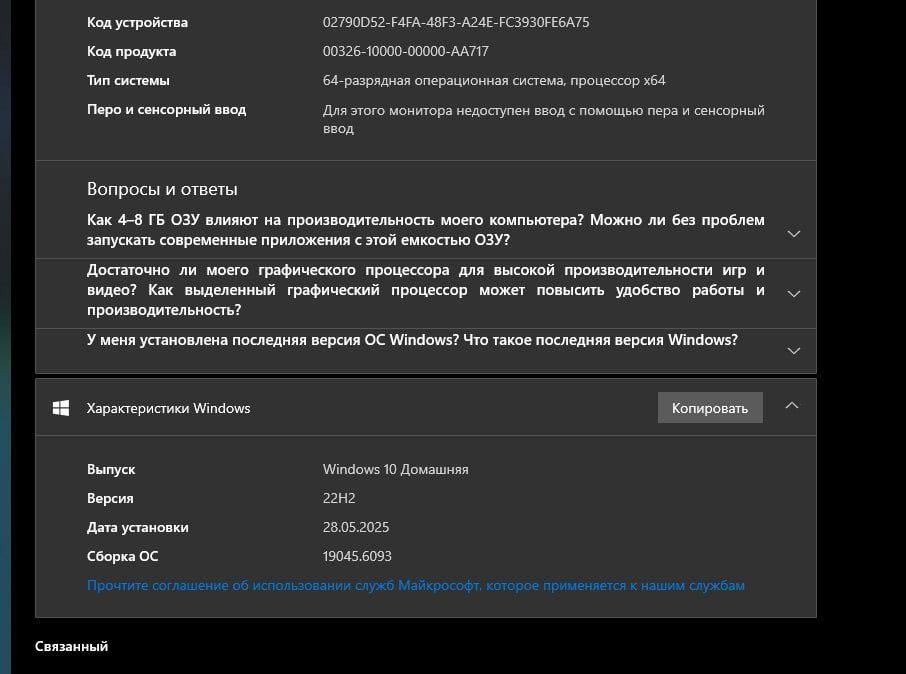Screen dimensions: 906x674
Task: Click the version value 22H2
Action: [339, 498]
